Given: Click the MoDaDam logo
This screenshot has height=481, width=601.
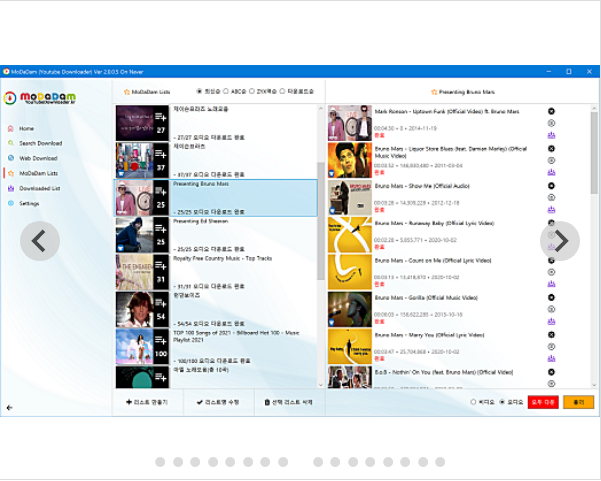Looking at the screenshot, I should (x=39, y=98).
